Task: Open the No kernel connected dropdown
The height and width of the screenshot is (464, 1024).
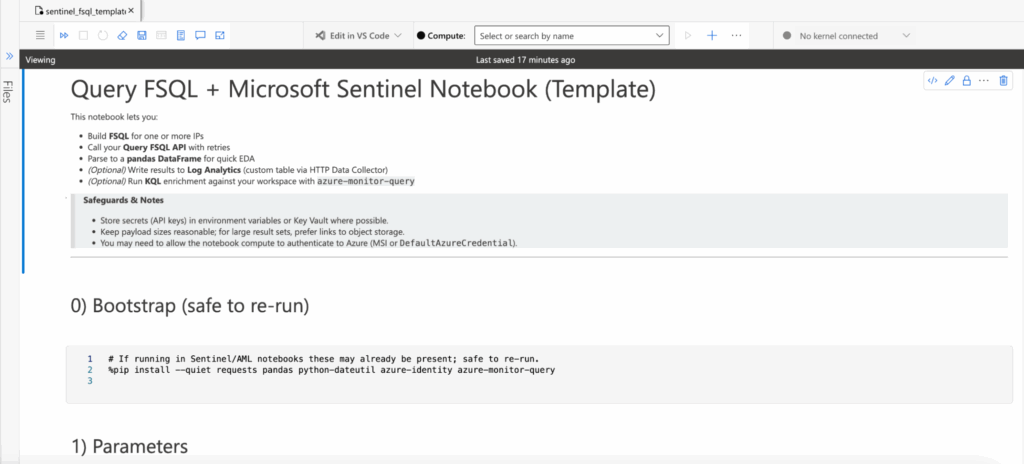Action: pyautogui.click(x=846, y=36)
